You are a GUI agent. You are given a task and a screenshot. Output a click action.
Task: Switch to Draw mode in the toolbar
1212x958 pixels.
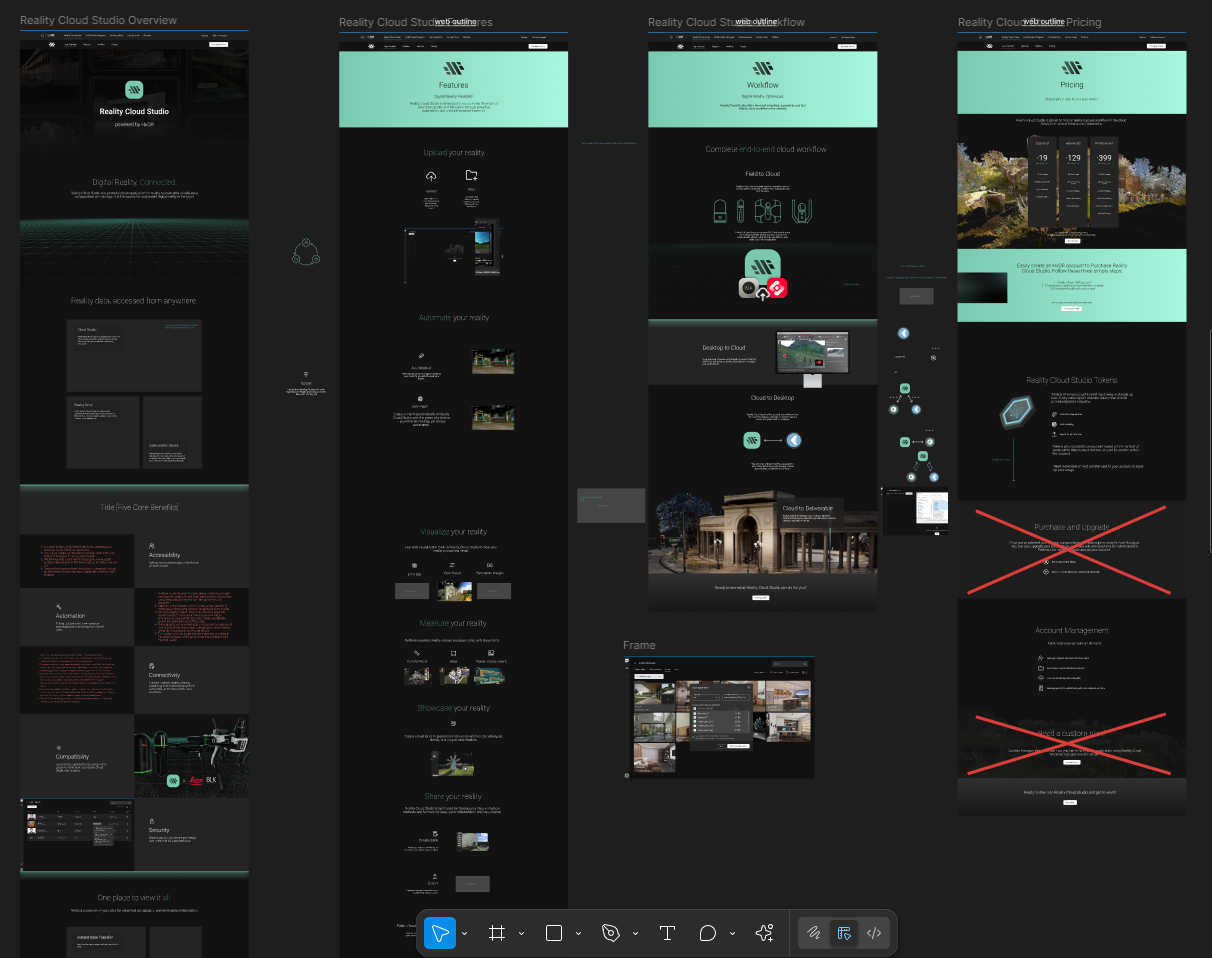click(x=814, y=933)
